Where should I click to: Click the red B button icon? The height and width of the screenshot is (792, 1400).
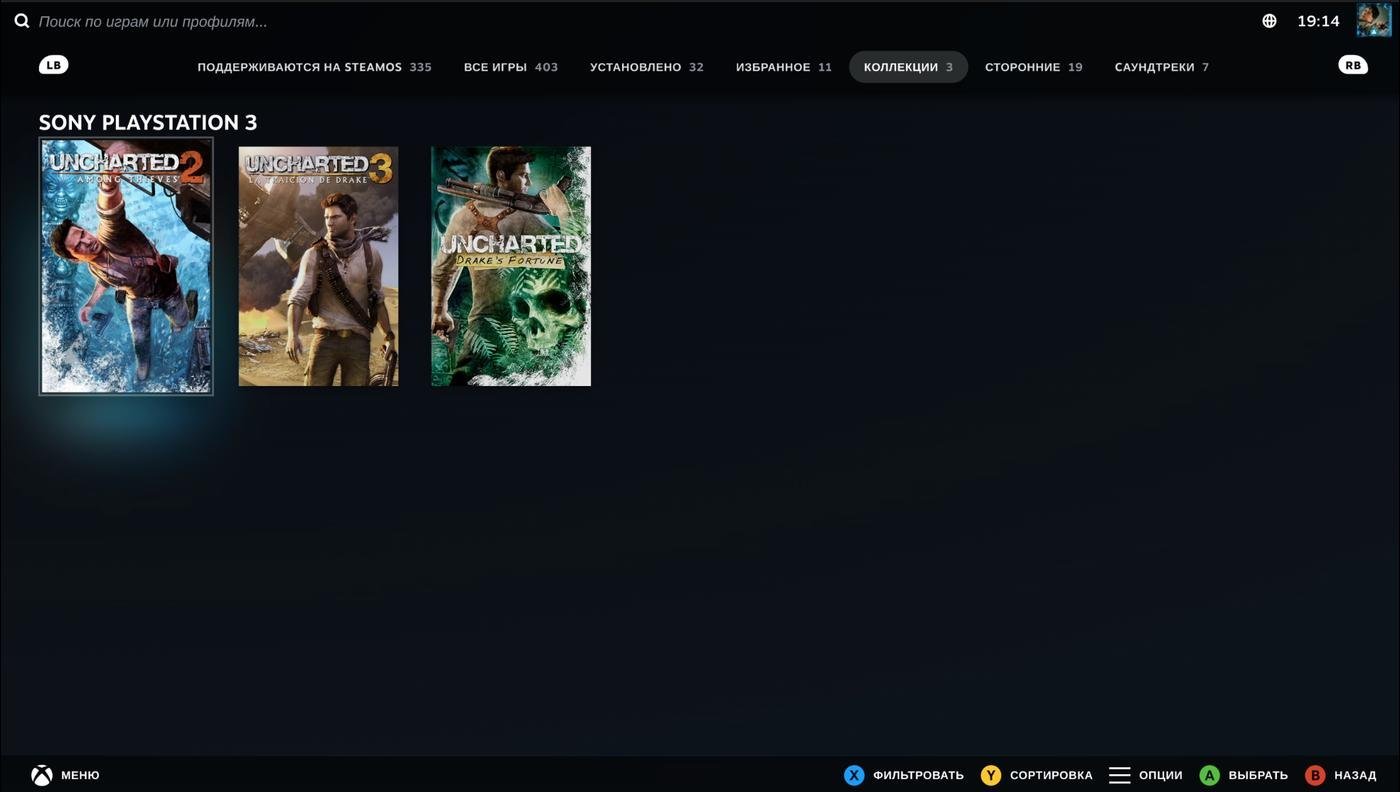[x=1315, y=775]
